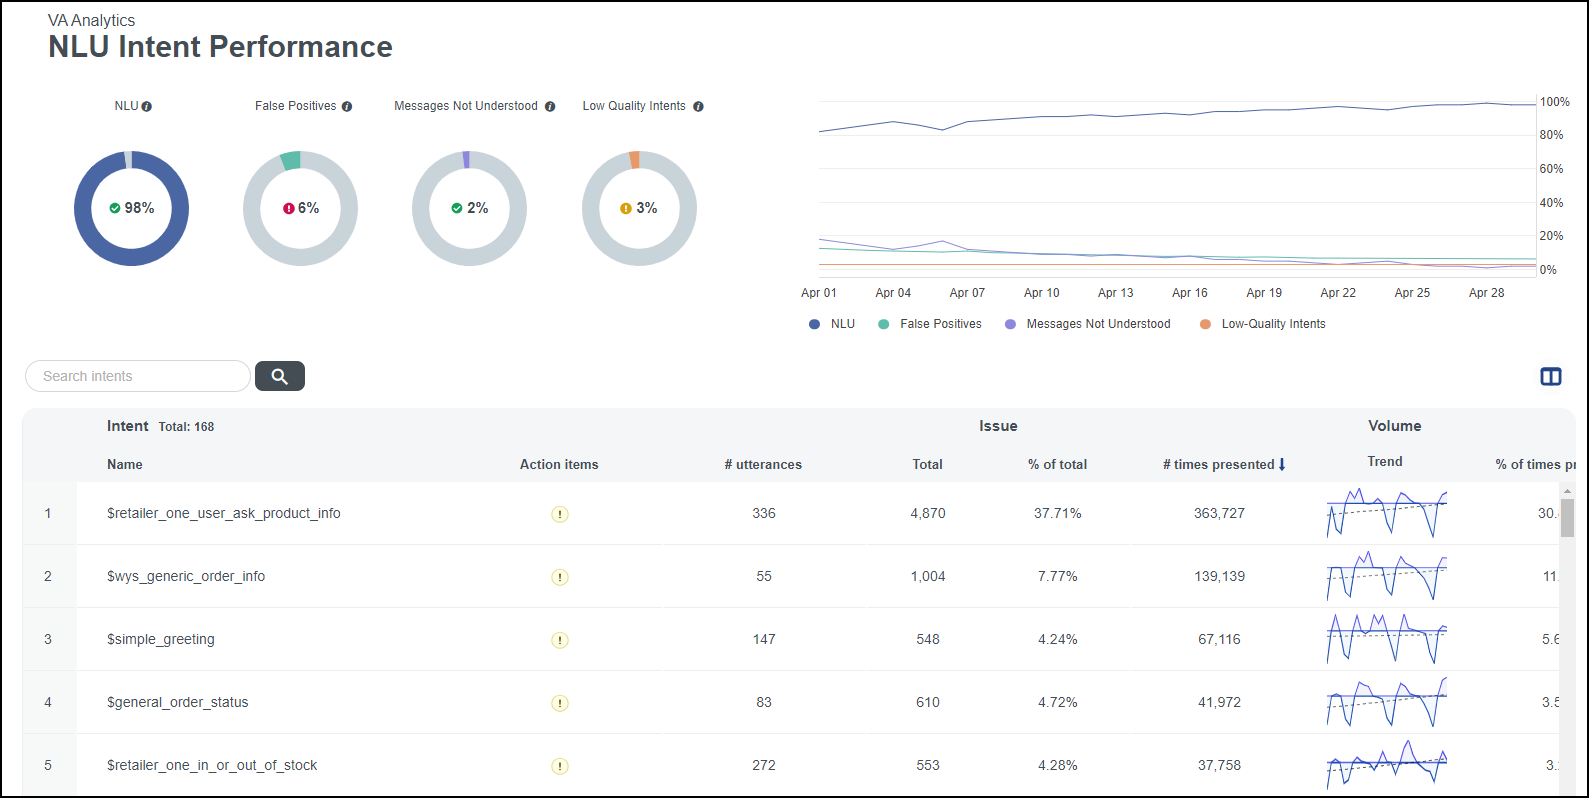Open the column layout selector icon
The width and height of the screenshot is (1589, 798).
(x=1551, y=377)
